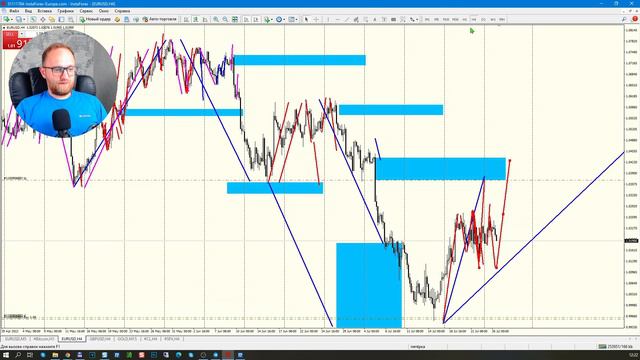This screenshot has height=360, width=640.
Task: Select the Text 'A' tool
Action: pyautogui.click(x=375, y=19)
